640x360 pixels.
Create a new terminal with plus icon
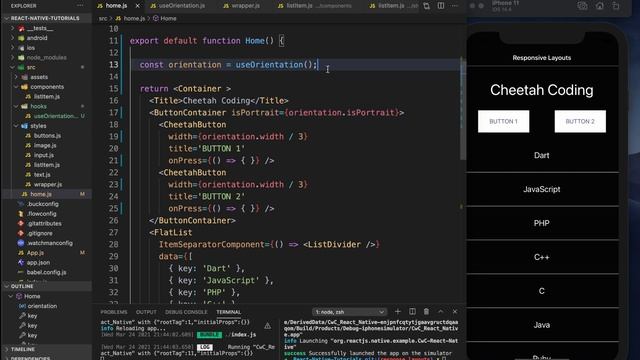tap(398, 312)
